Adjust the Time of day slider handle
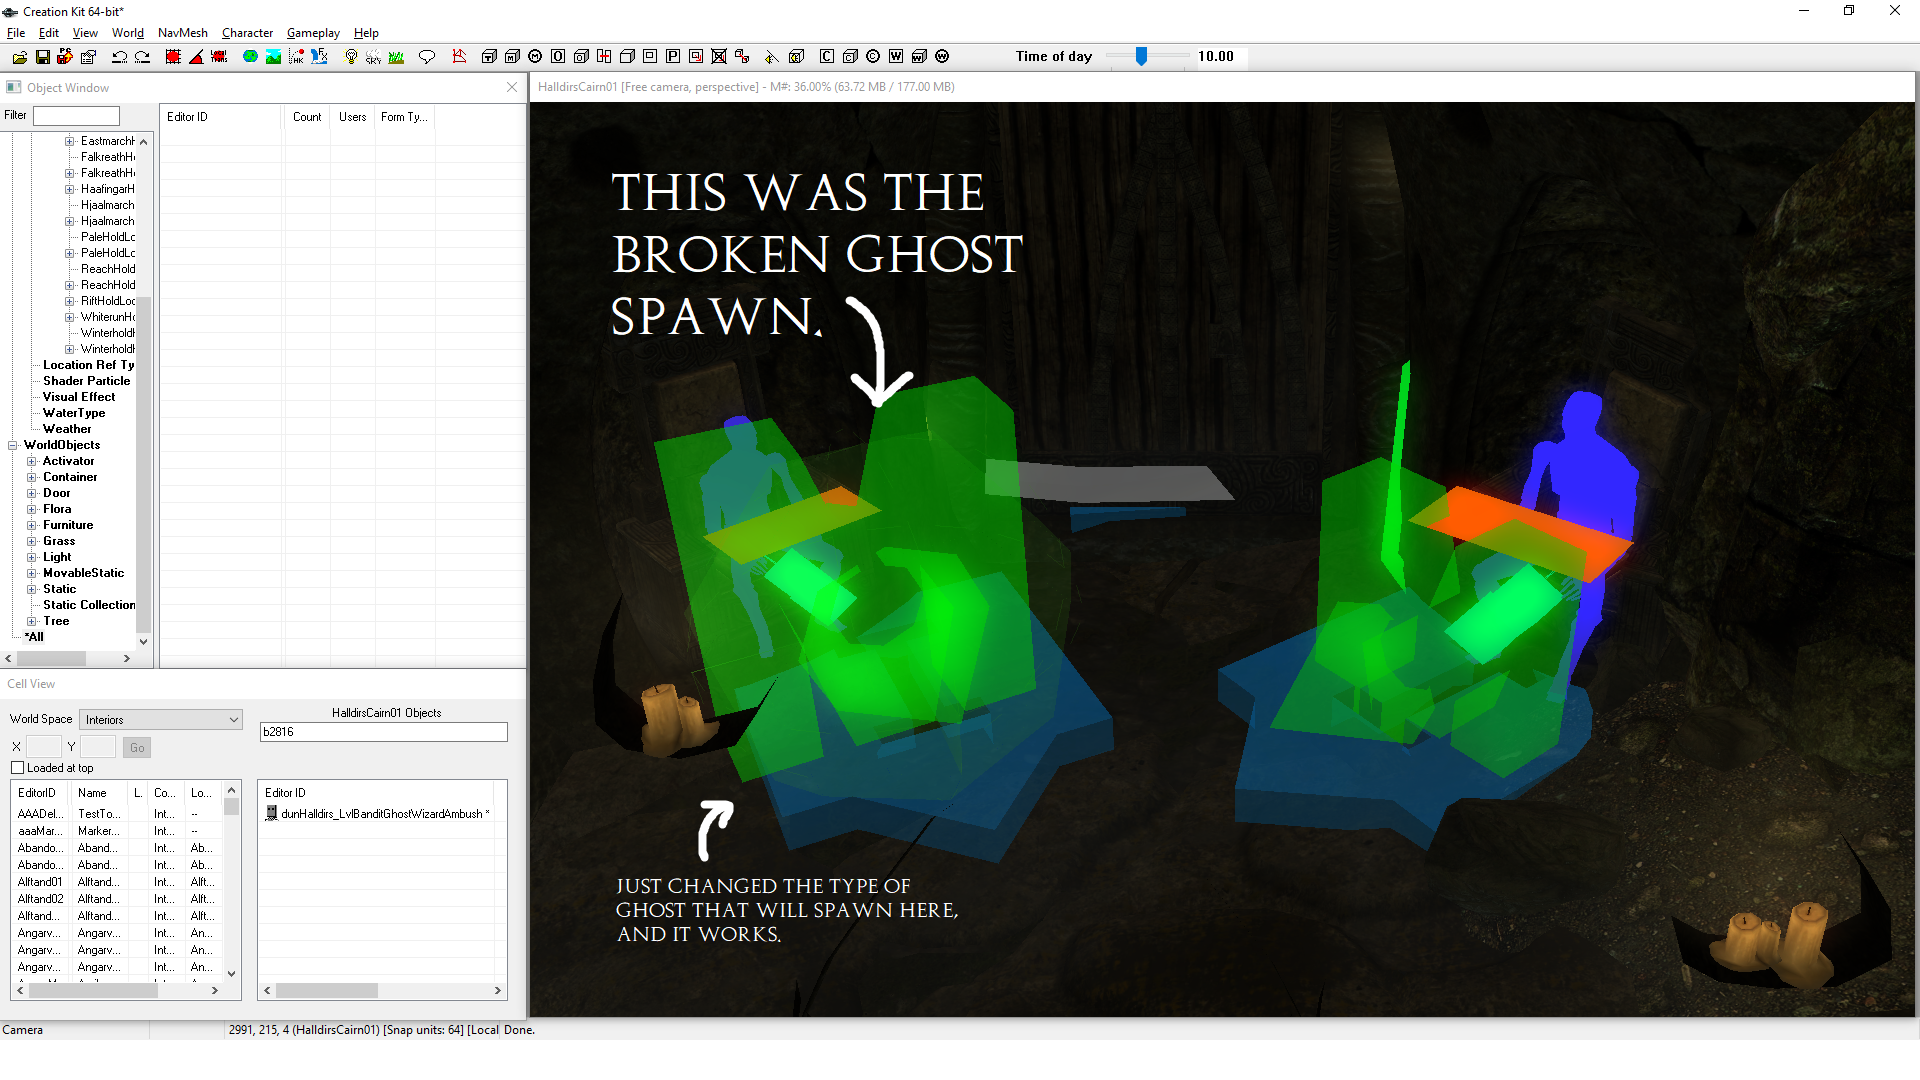The width and height of the screenshot is (1920, 1080). (x=1141, y=57)
